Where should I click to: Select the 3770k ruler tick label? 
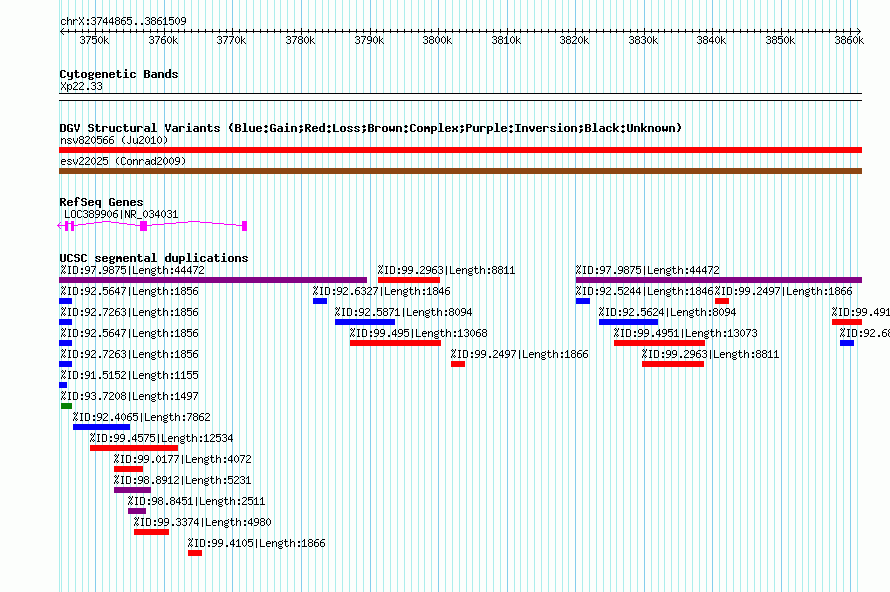click(232, 40)
